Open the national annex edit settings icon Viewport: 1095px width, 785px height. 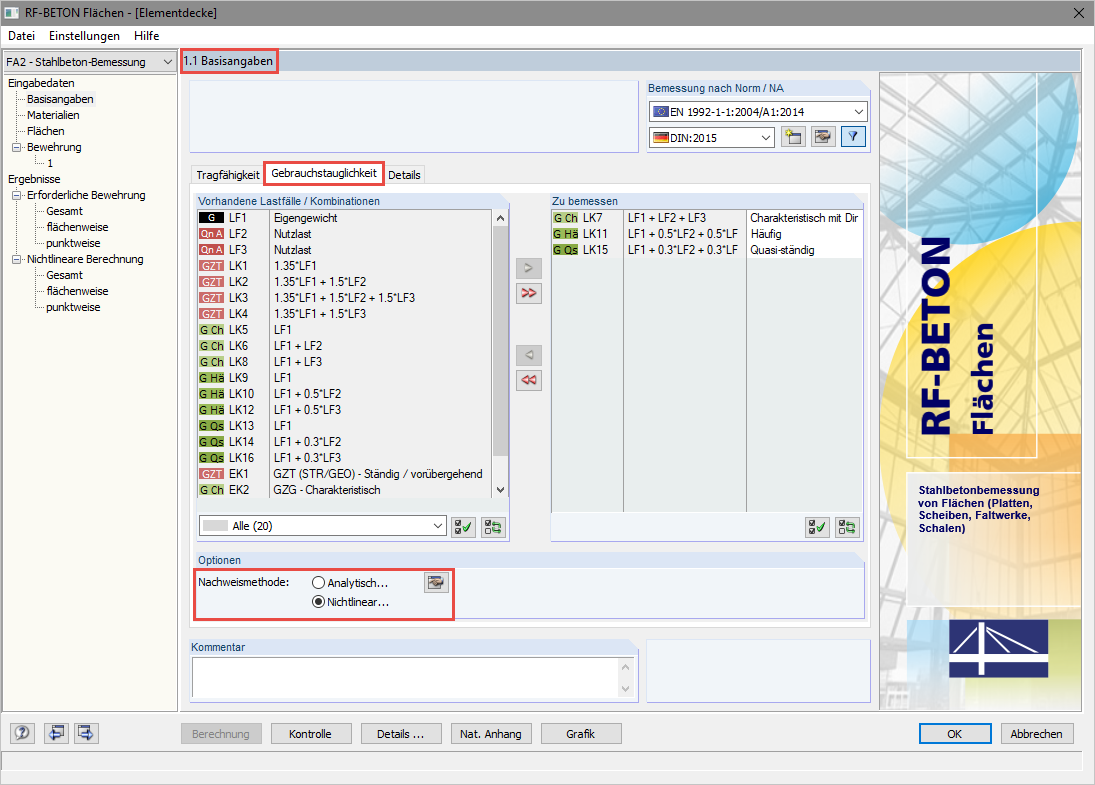[x=823, y=137]
